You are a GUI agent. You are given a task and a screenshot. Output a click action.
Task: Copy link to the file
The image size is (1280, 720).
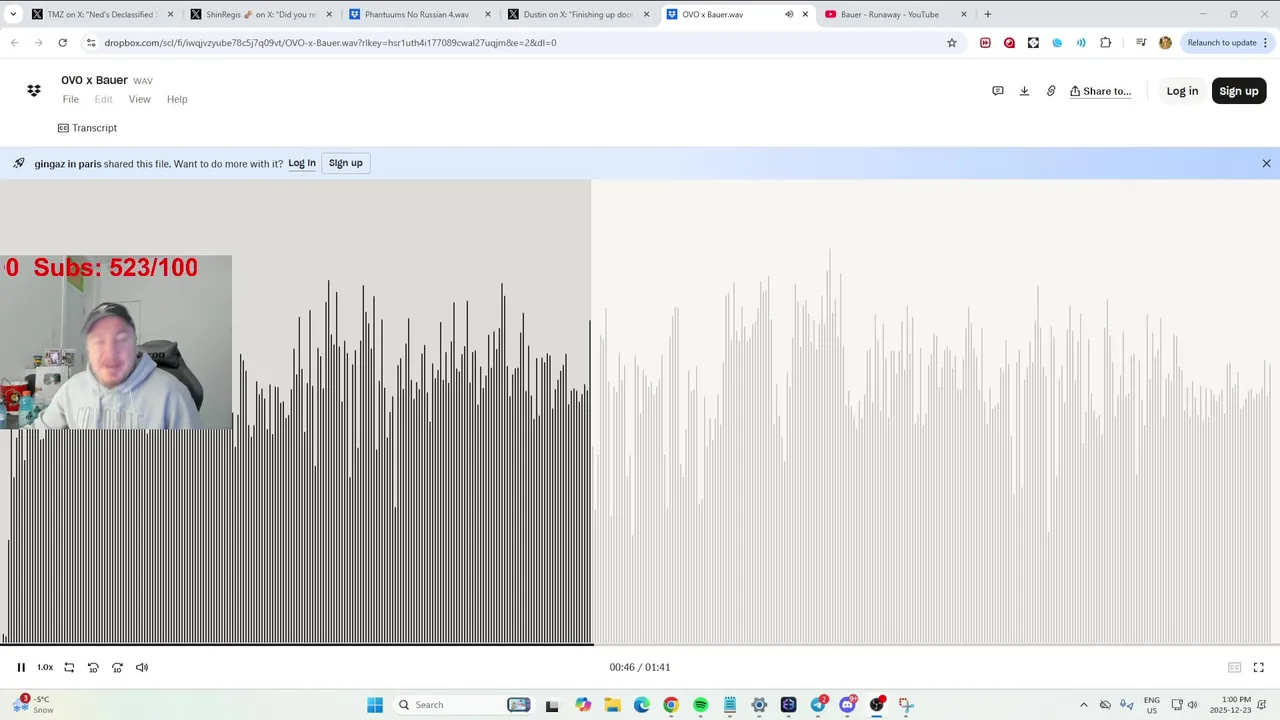[1051, 91]
